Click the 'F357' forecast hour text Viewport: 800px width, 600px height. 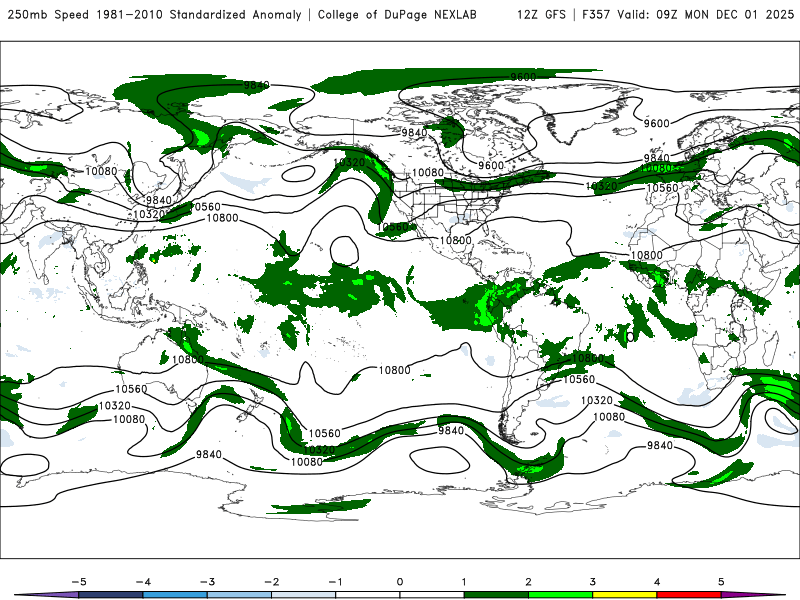(596, 15)
